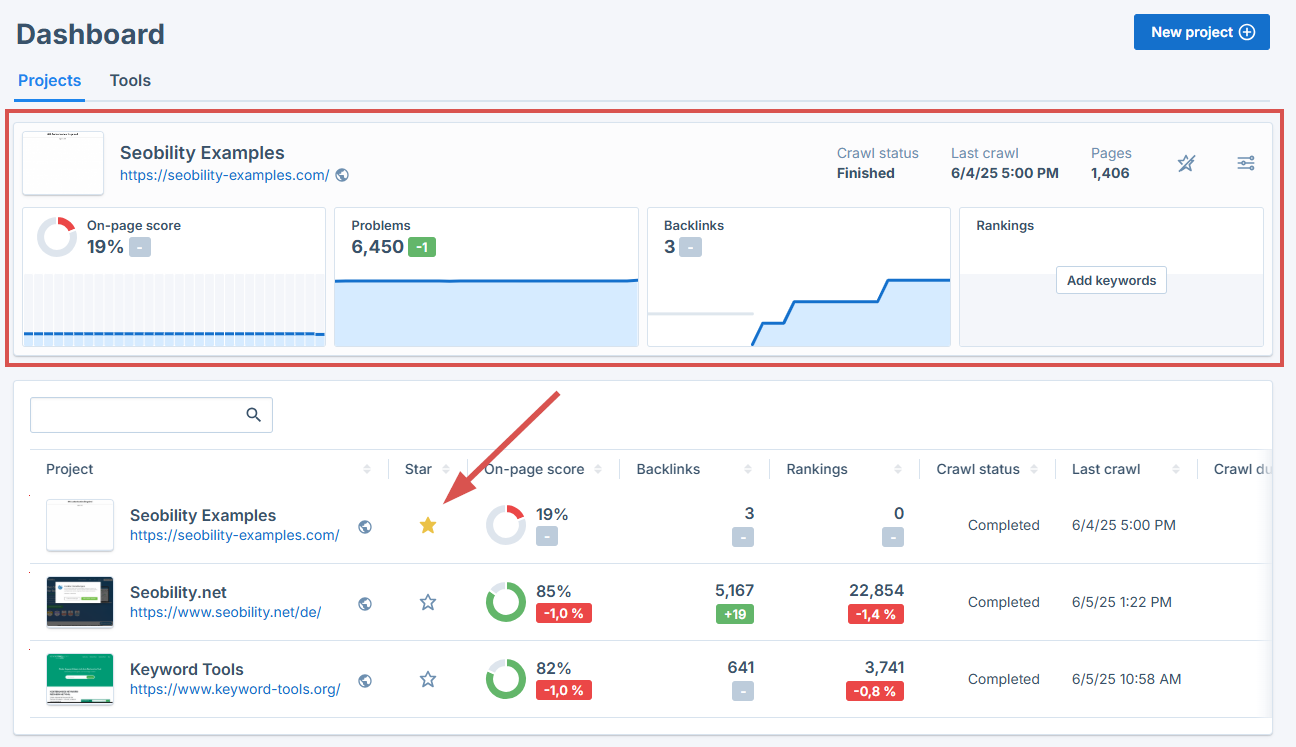Click the search magnifier icon
The image size is (1296, 747).
(x=254, y=415)
